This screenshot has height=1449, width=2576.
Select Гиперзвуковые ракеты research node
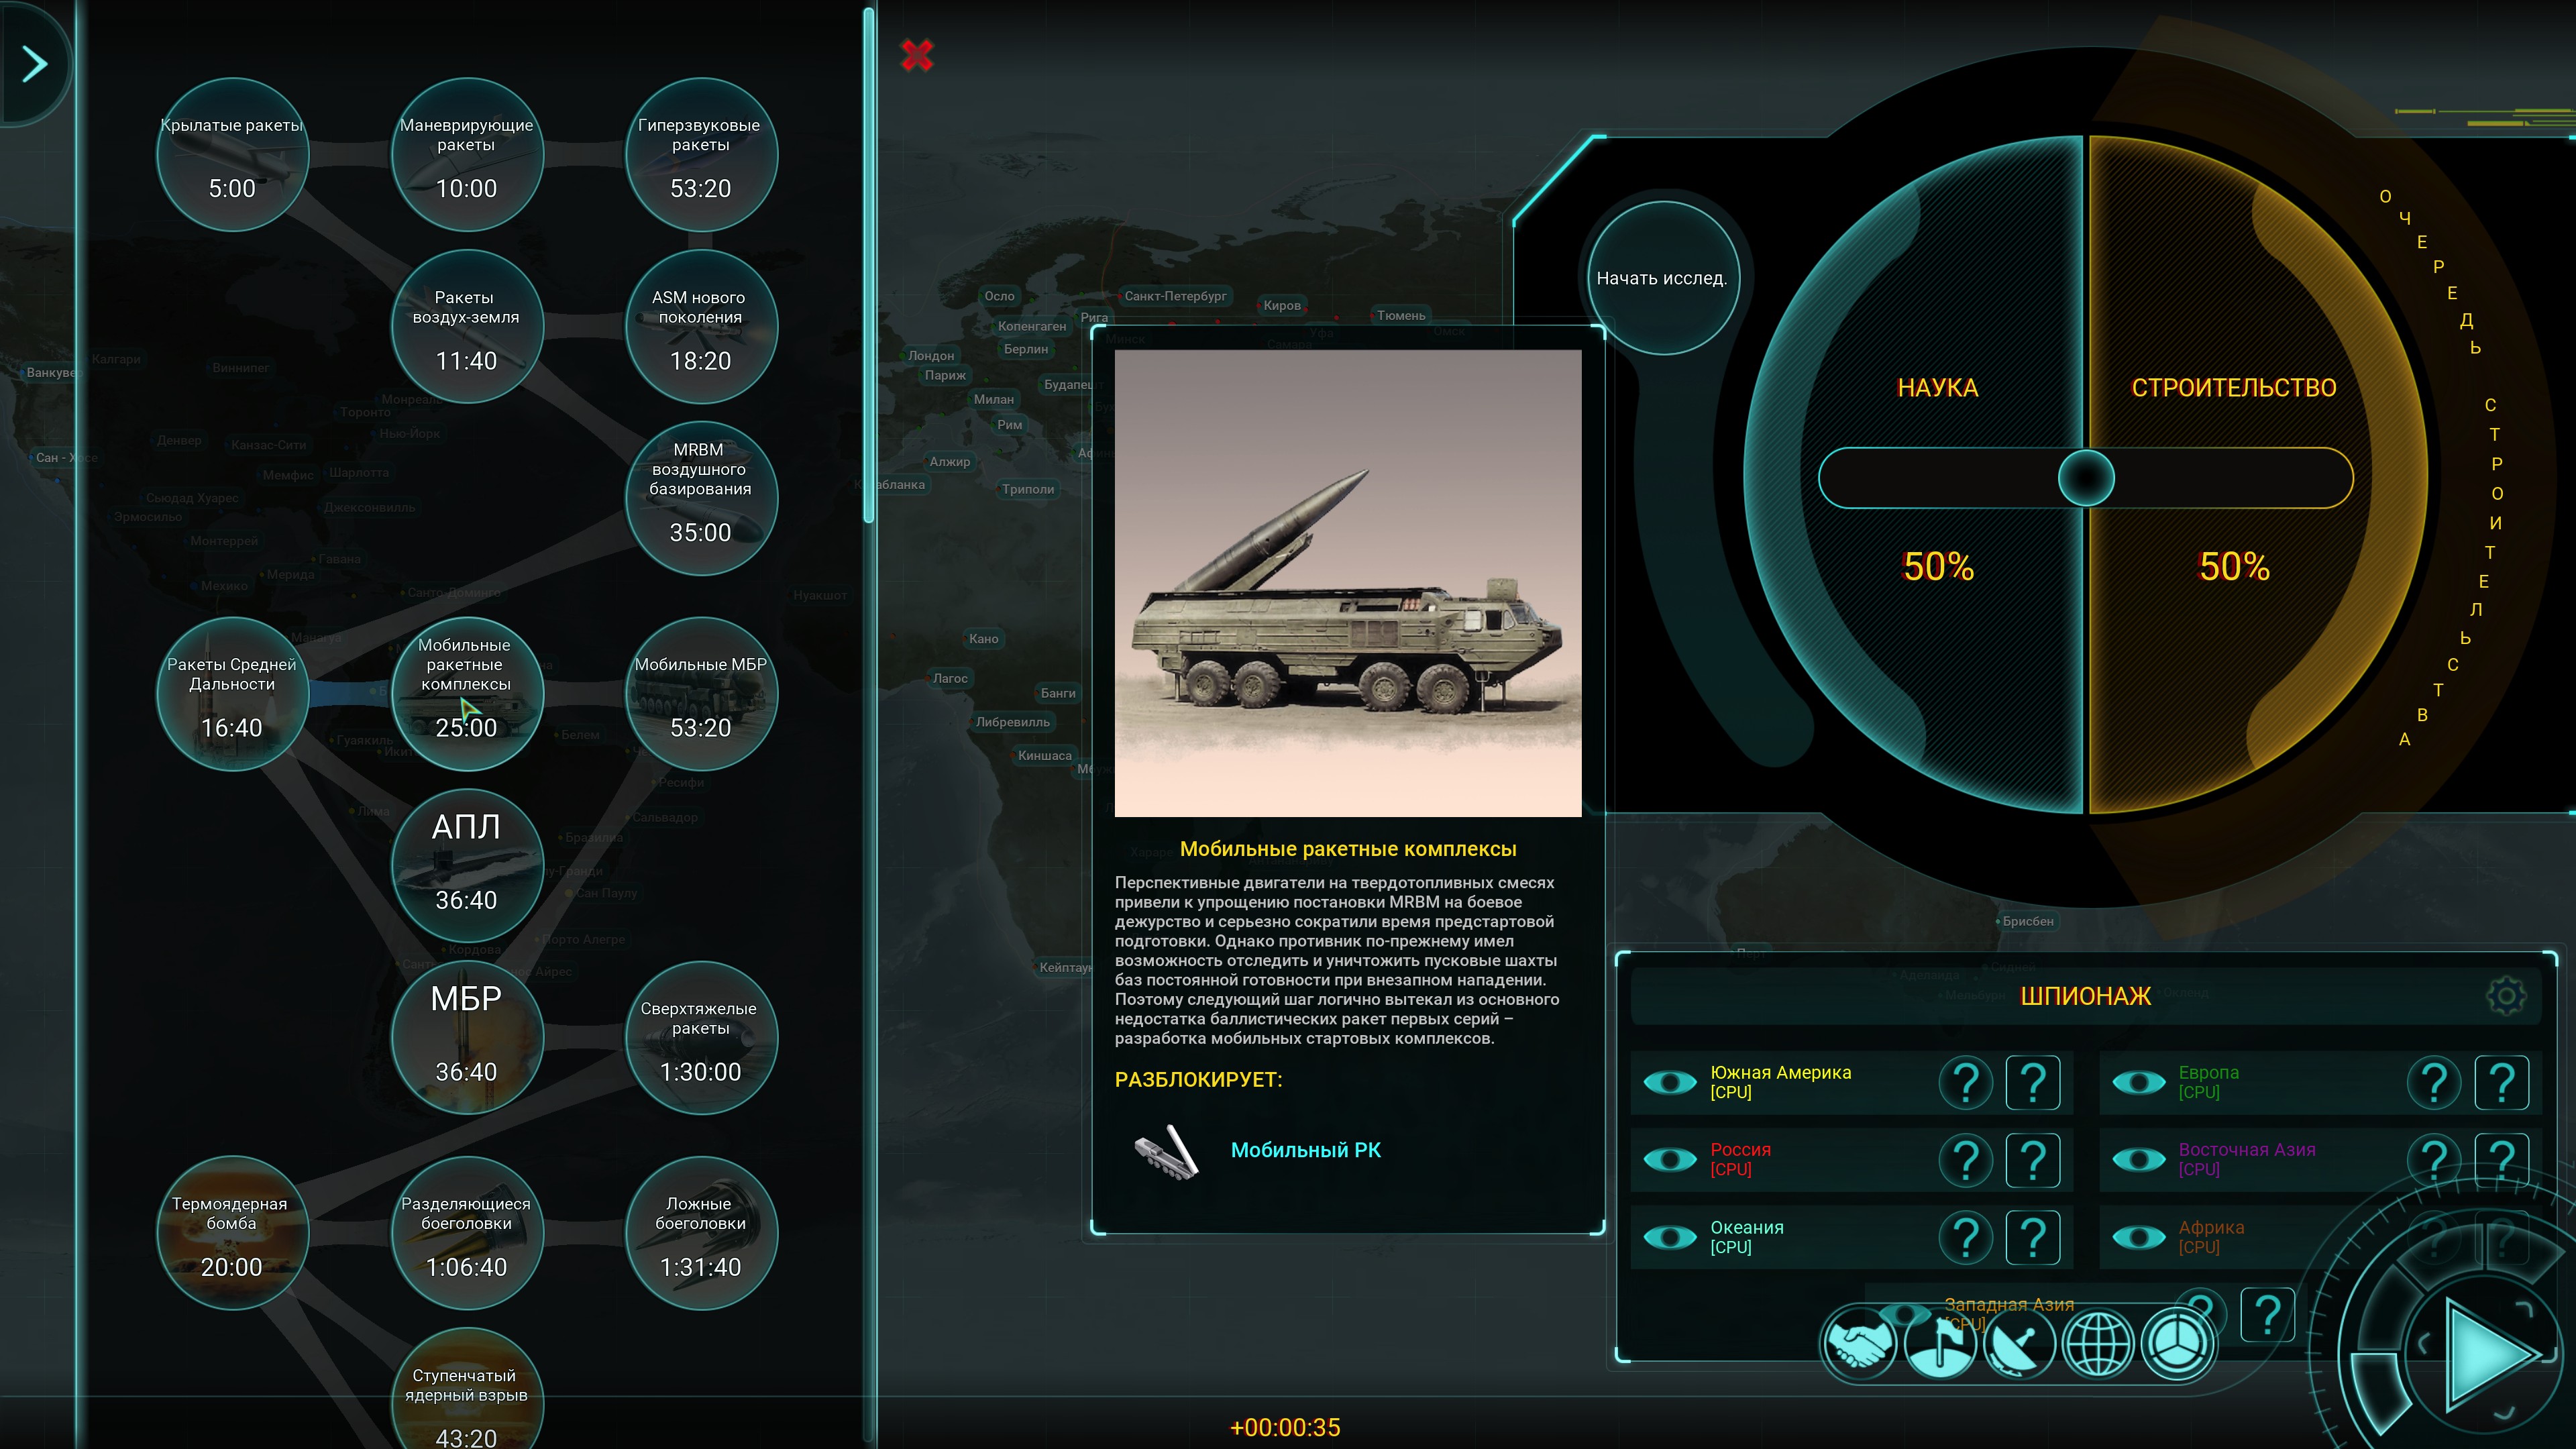pyautogui.click(x=700, y=155)
